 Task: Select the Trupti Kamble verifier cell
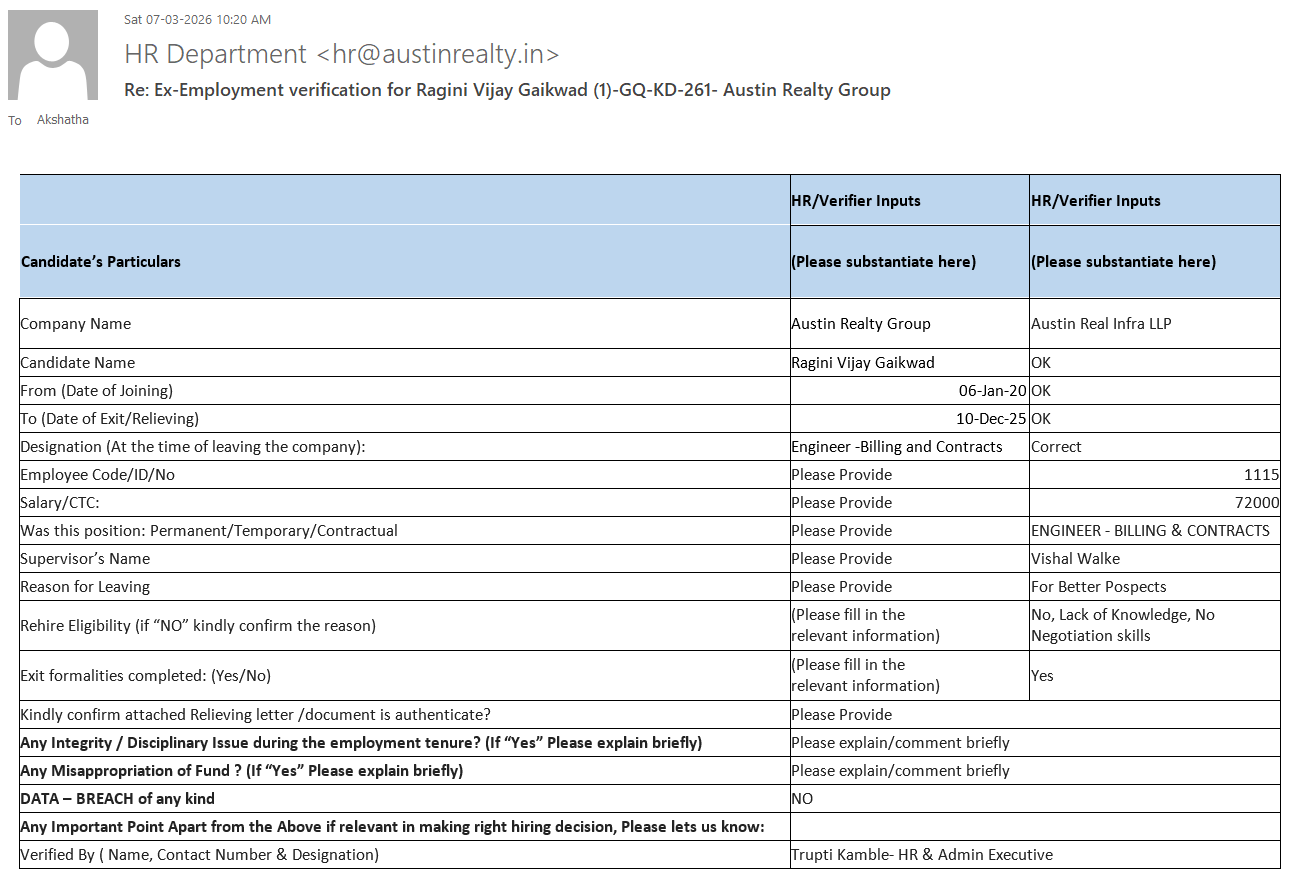(921, 855)
